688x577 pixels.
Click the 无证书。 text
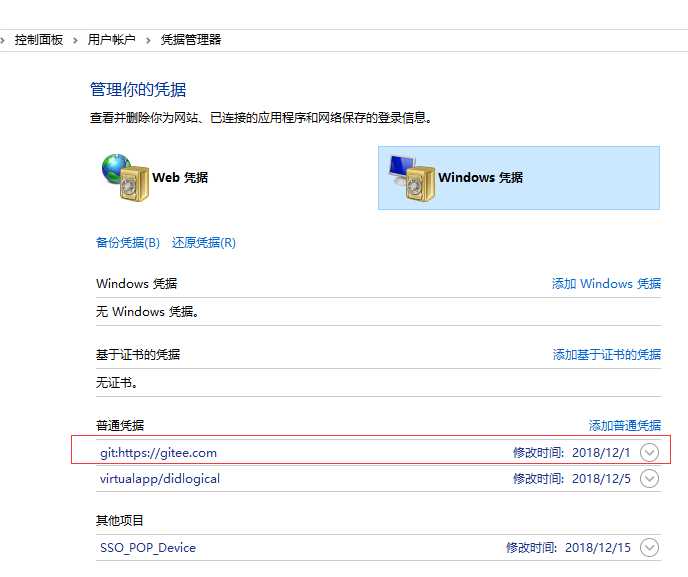(117, 383)
